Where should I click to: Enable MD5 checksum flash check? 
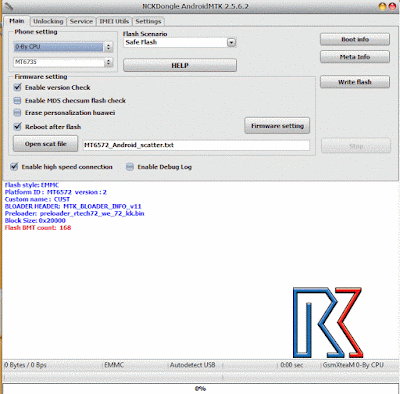click(17, 101)
